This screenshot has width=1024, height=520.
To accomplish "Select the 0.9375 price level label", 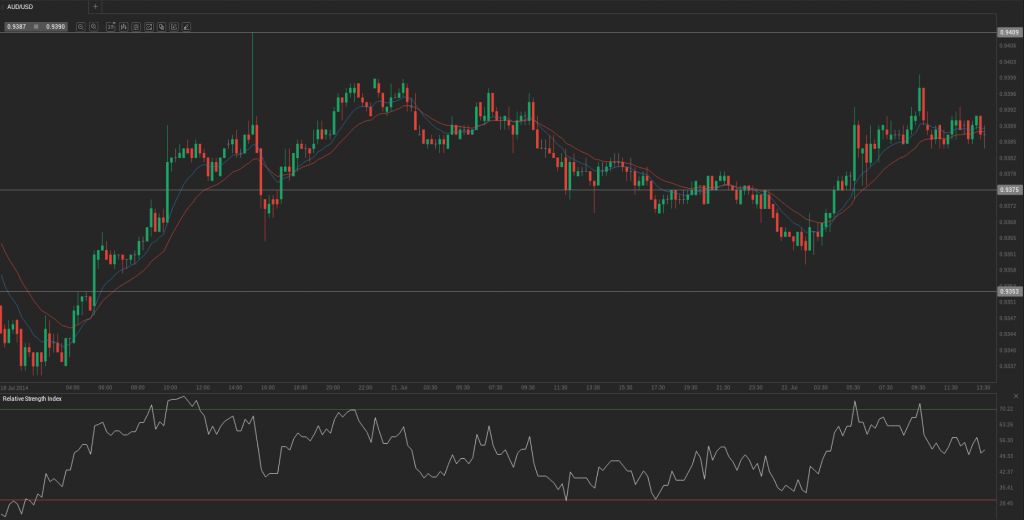I will (x=1008, y=189).
